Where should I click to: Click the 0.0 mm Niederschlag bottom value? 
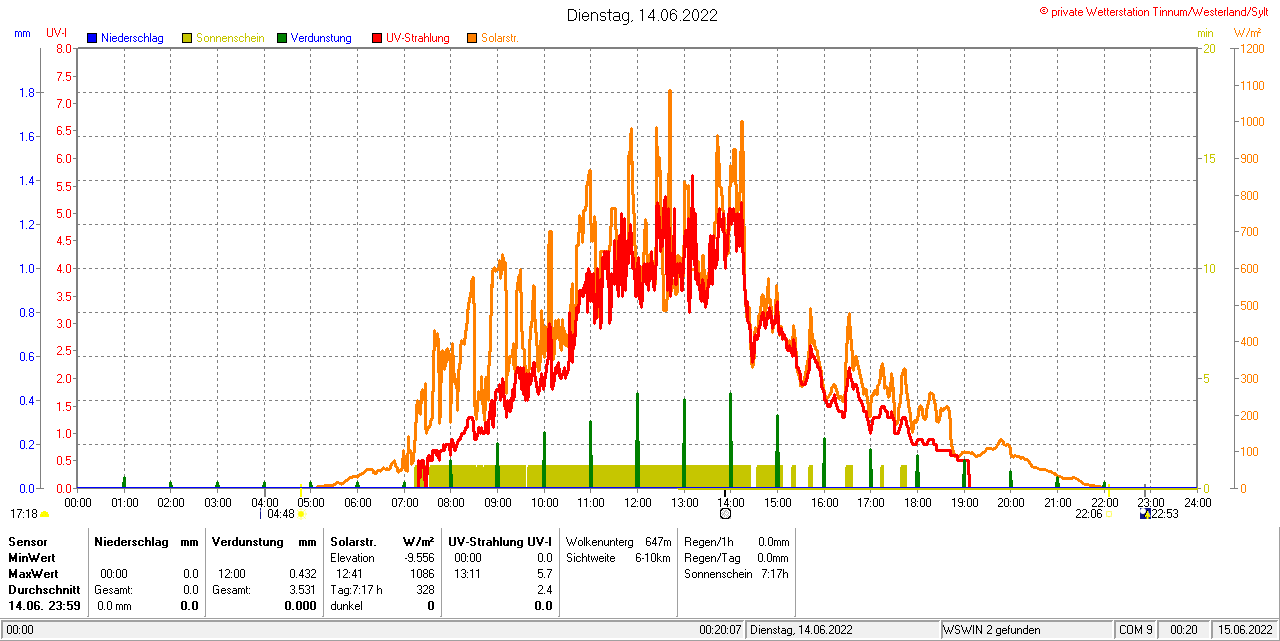click(x=114, y=606)
